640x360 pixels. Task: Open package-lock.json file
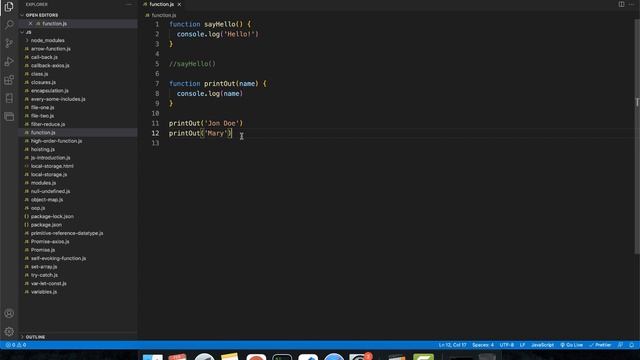tap(52, 216)
